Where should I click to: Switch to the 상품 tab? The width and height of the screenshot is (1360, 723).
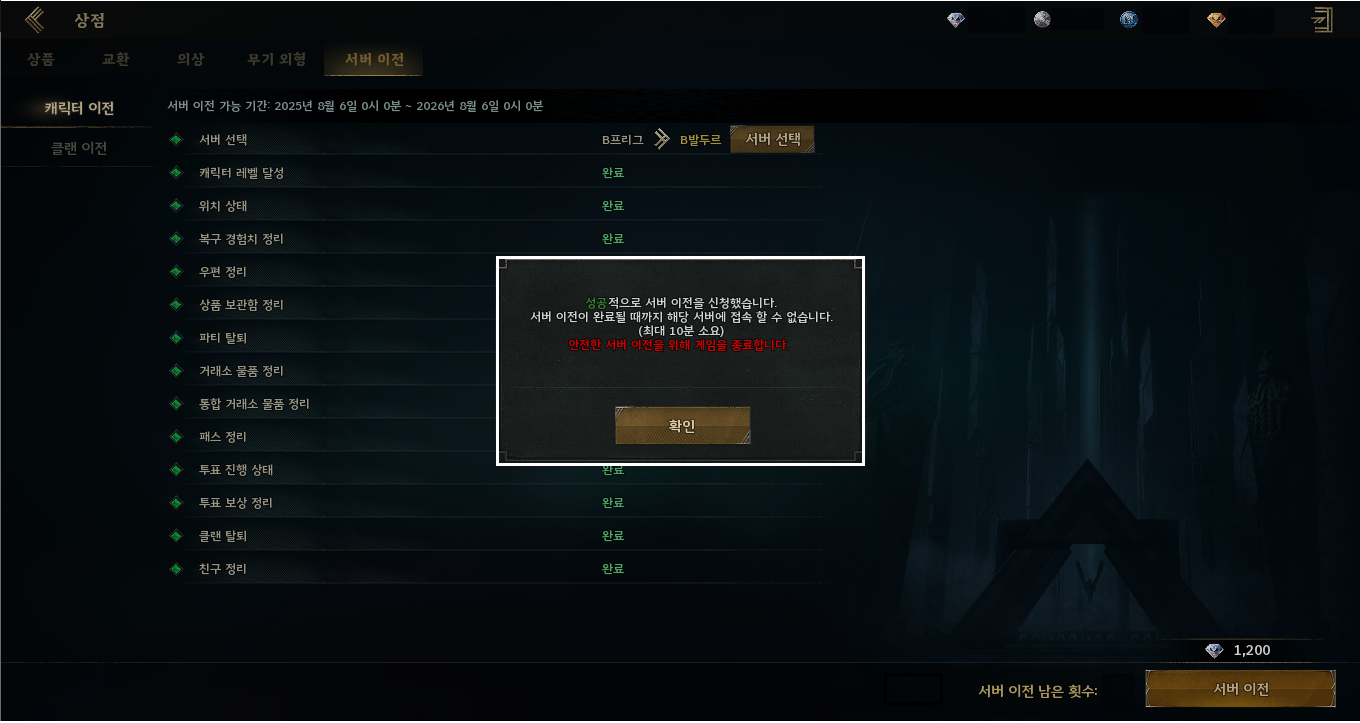pyautogui.click(x=41, y=60)
